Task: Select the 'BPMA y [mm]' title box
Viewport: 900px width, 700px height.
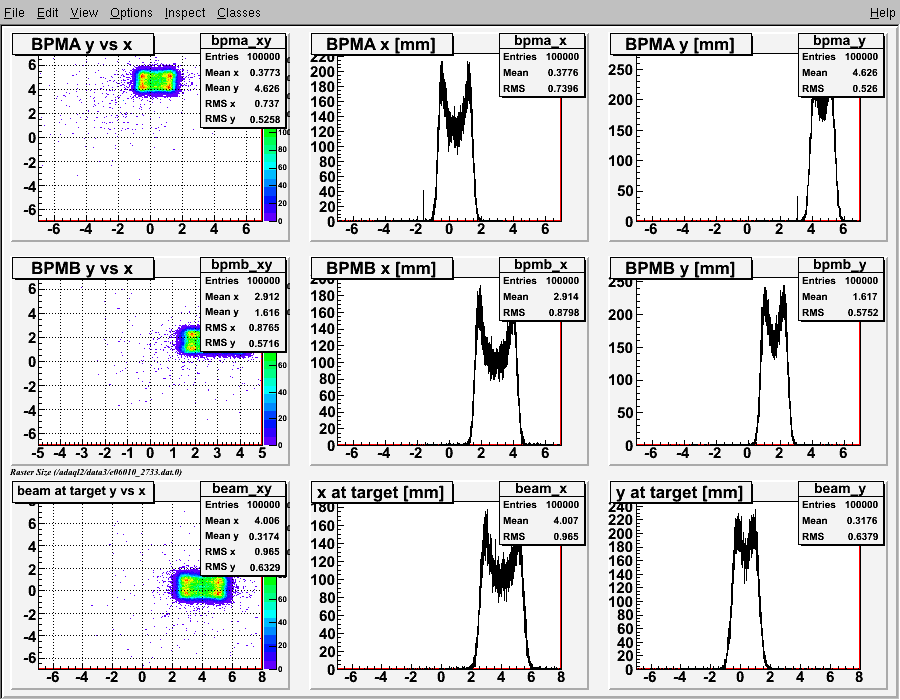Action: 681,44
